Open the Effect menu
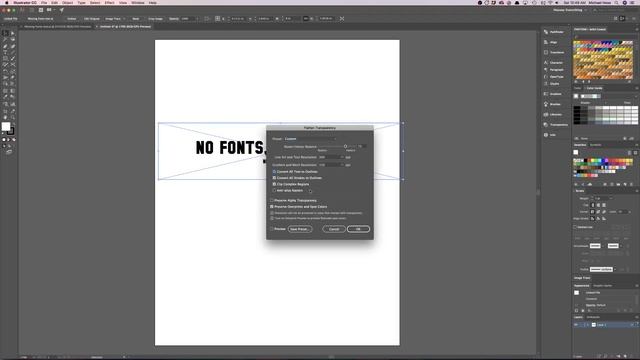Screen dimensions: 640x360 coord(109,2)
